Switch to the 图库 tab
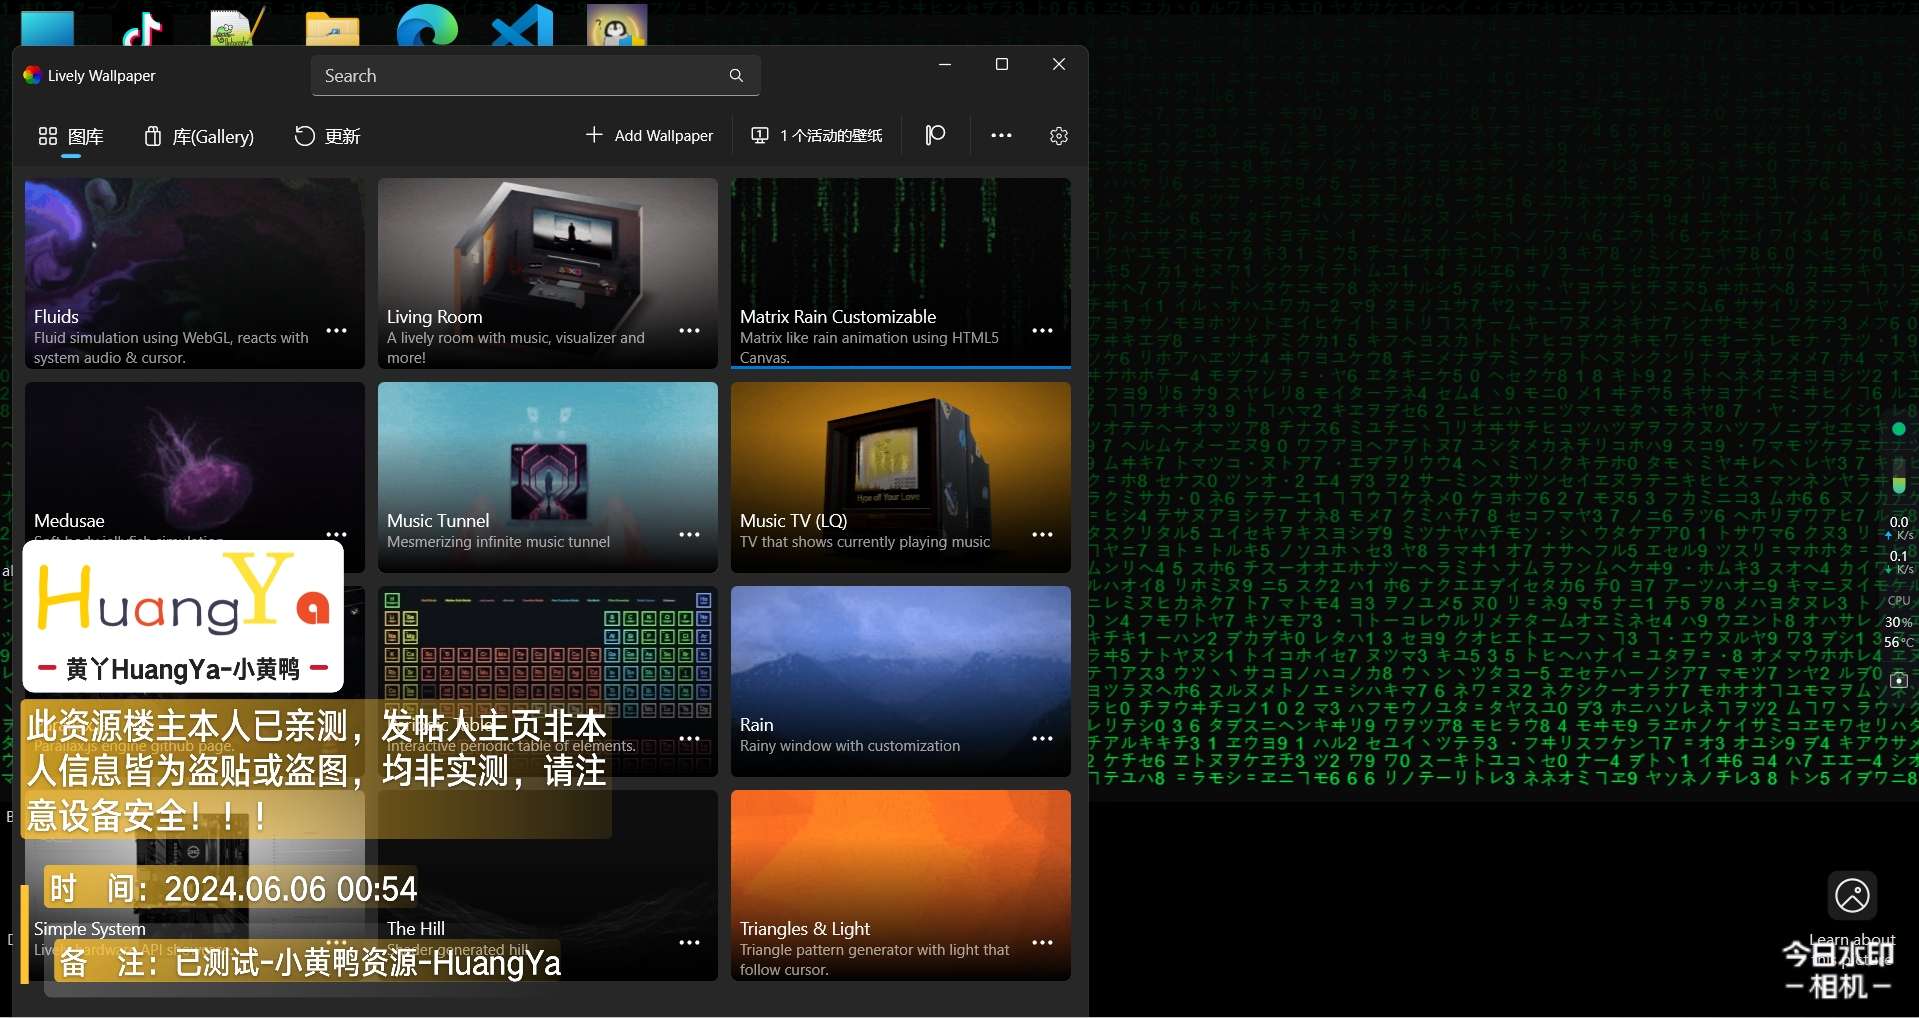The height and width of the screenshot is (1018, 1919). pos(71,136)
